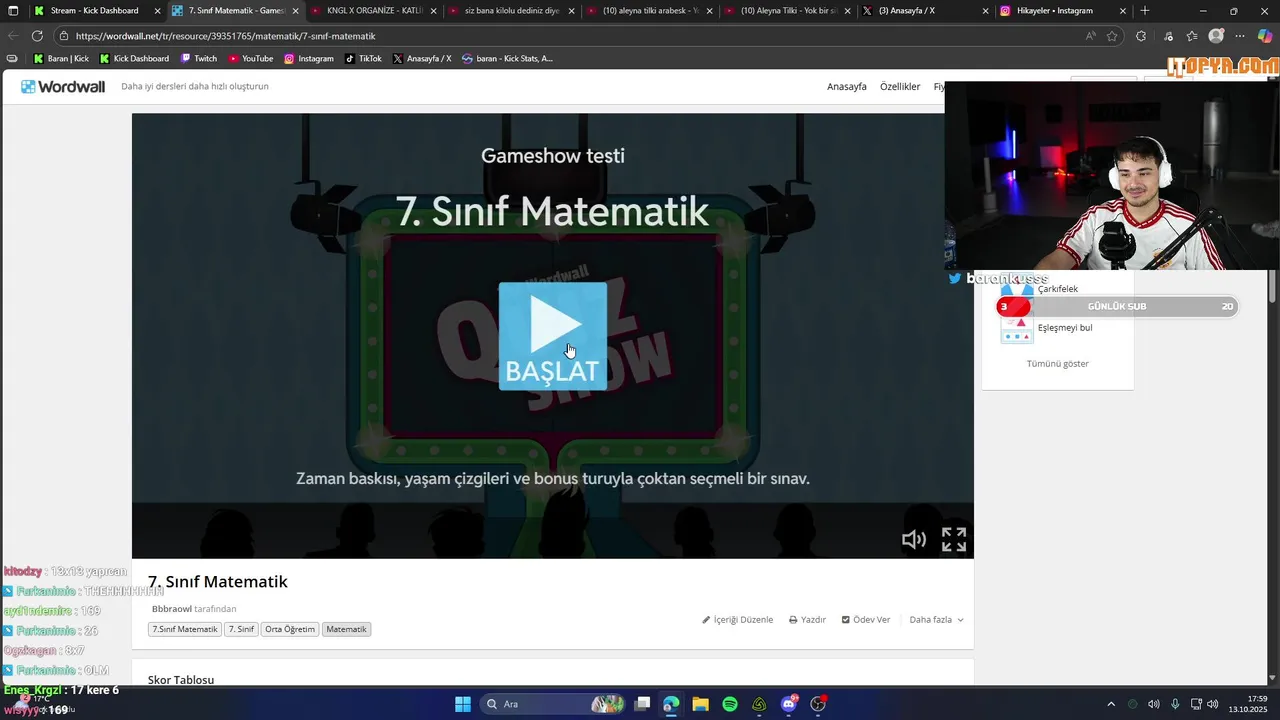Click the Yazdır print link
Screen dimensions: 1280x720
tap(807, 620)
